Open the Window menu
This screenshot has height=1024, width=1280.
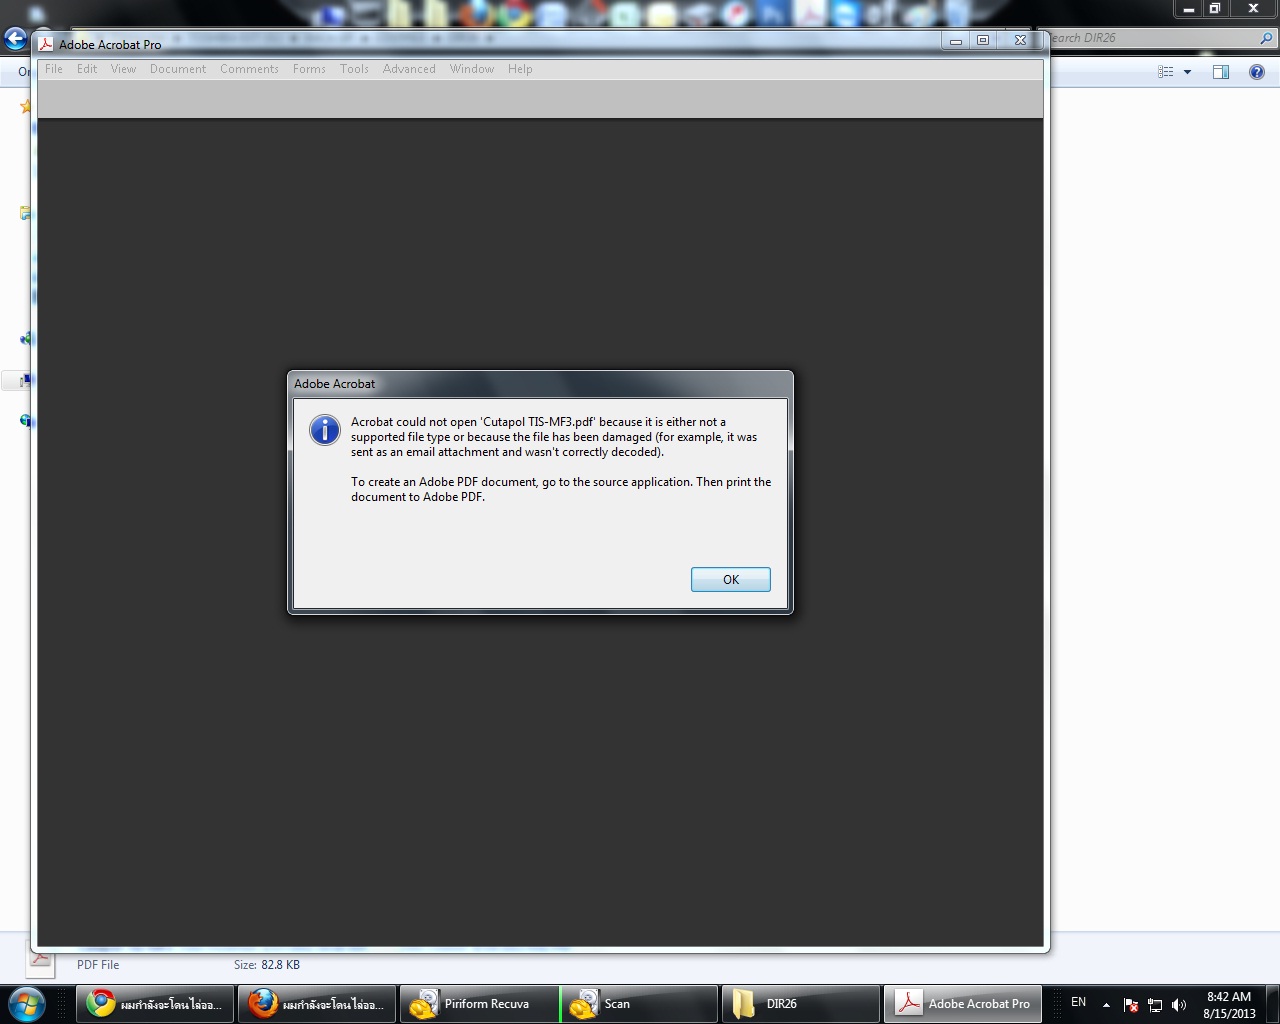tap(472, 69)
